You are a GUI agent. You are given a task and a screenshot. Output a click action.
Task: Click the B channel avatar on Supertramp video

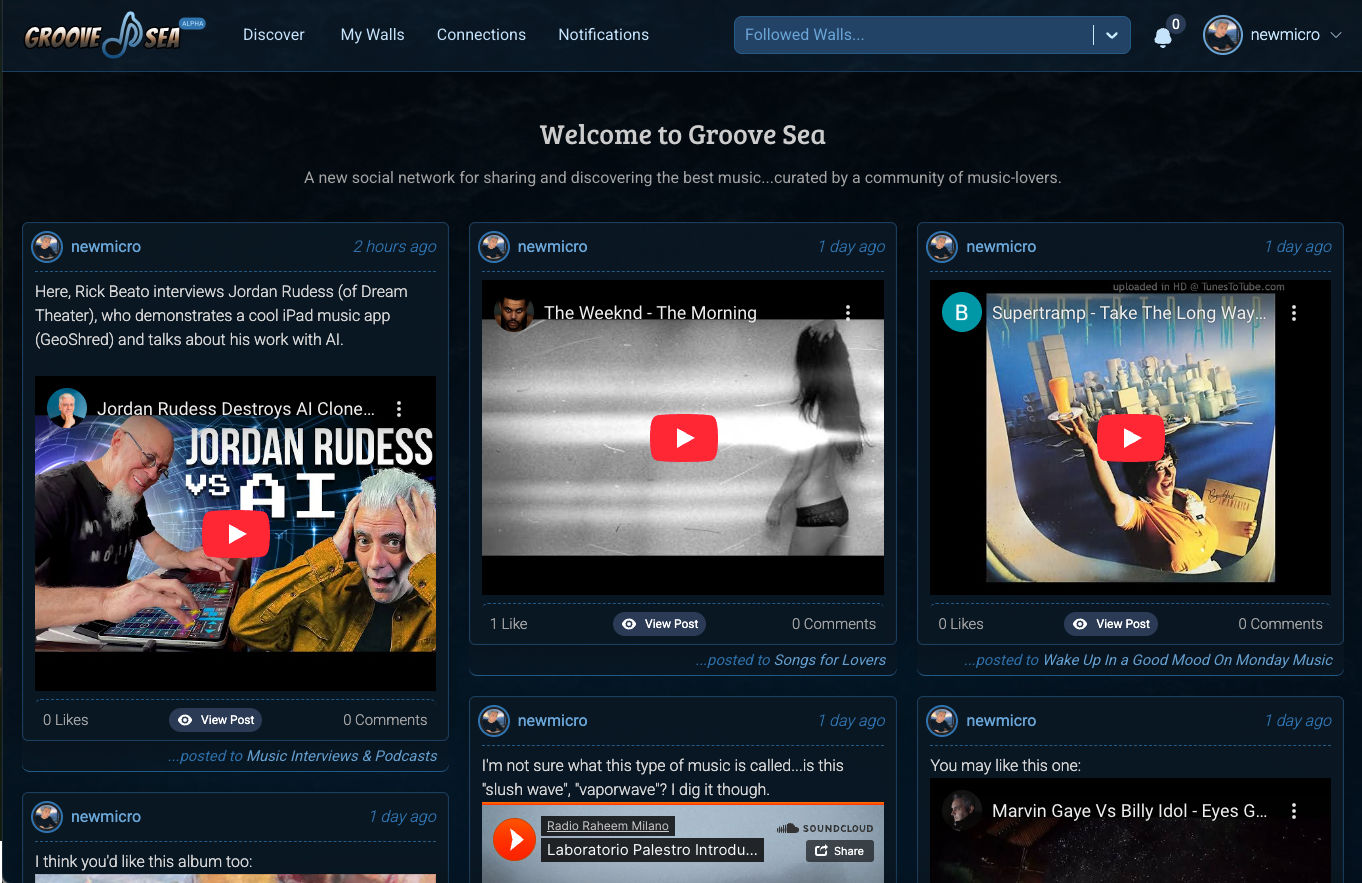961,312
